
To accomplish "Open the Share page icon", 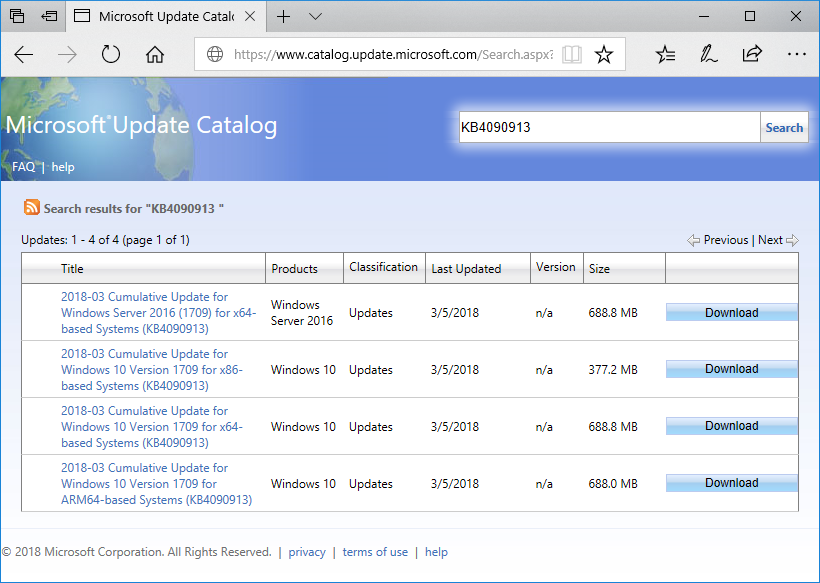I will click(752, 55).
